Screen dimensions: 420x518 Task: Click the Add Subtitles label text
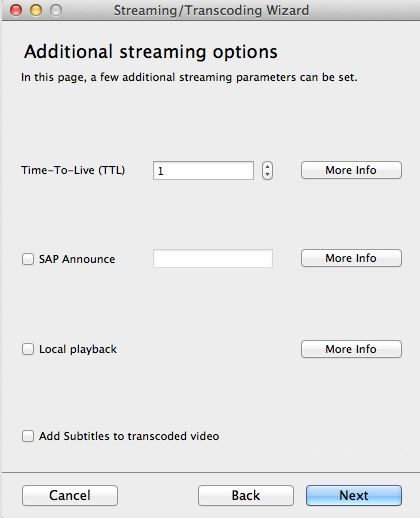click(129, 436)
